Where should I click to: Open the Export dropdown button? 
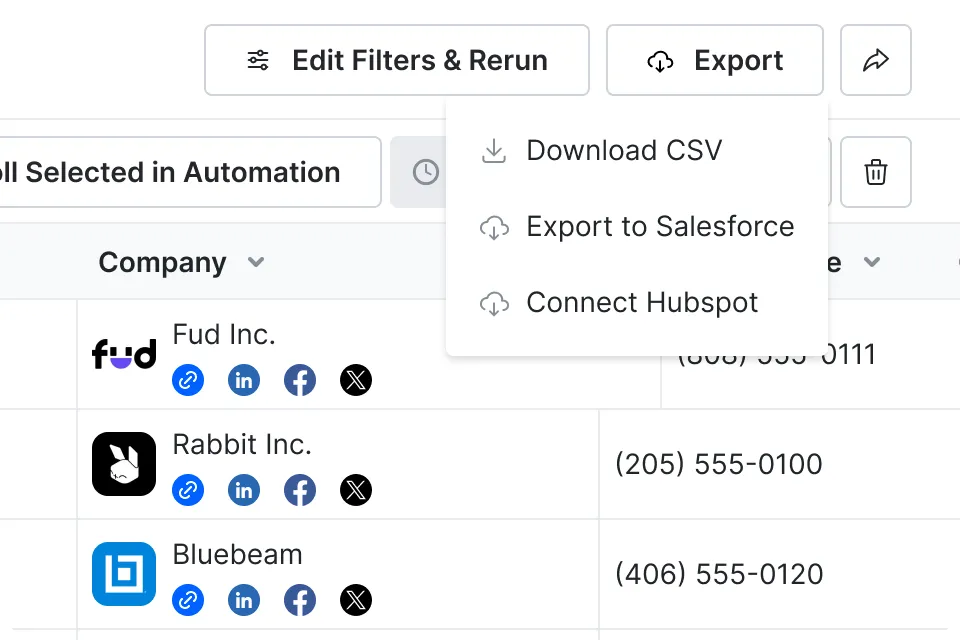pyautogui.click(x=714, y=60)
